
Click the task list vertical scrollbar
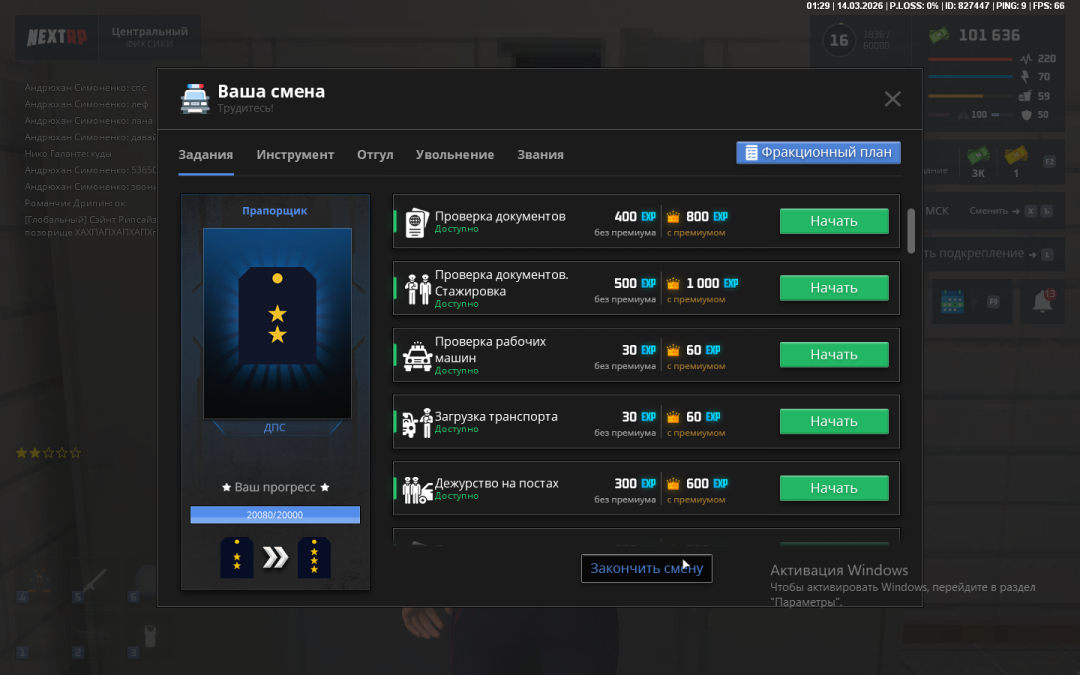coord(910,230)
